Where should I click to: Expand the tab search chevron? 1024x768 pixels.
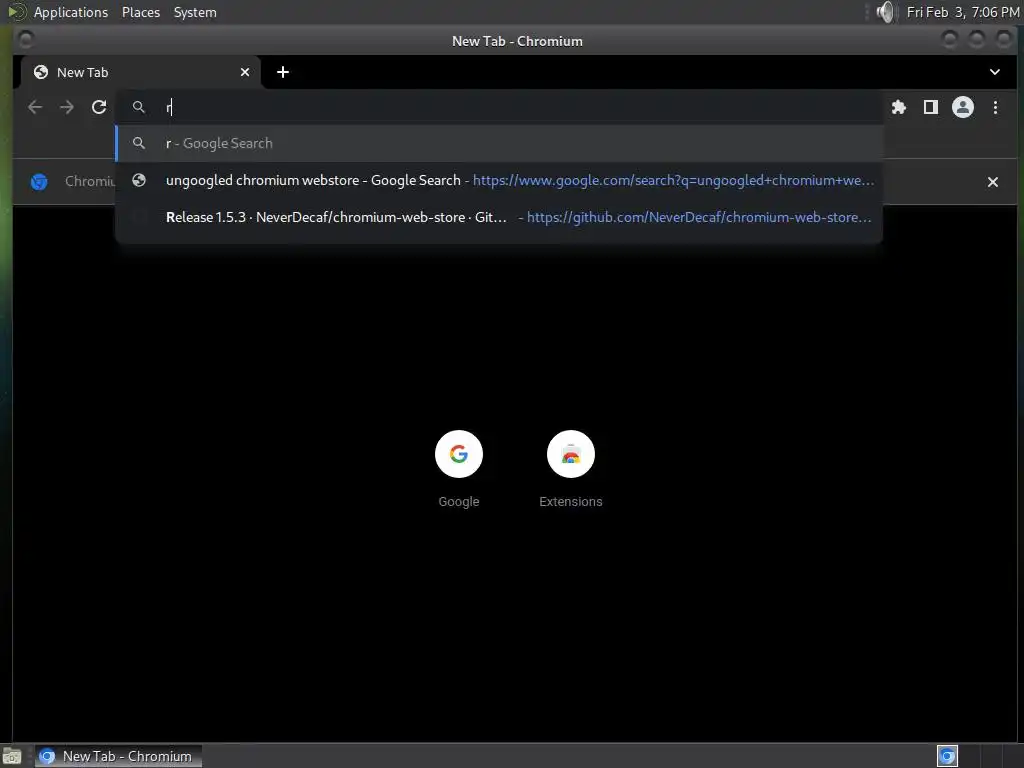point(995,72)
